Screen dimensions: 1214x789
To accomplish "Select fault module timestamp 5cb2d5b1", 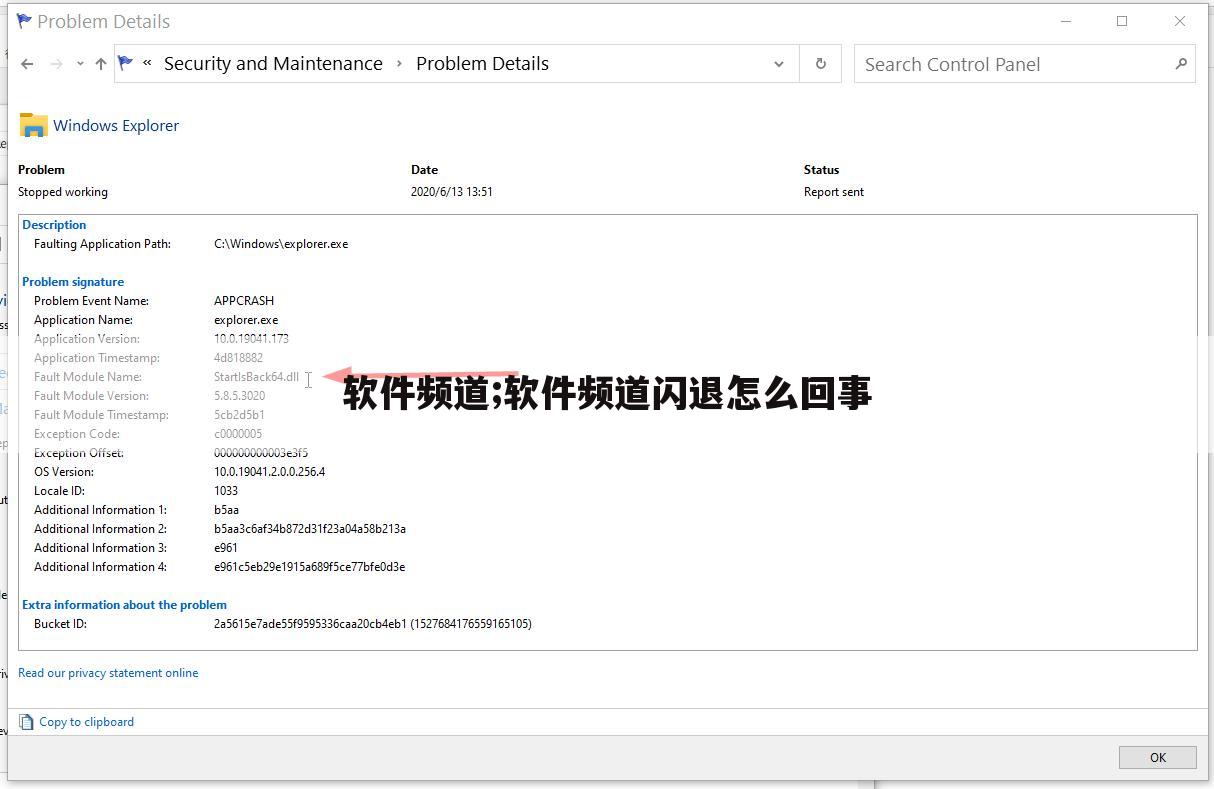I will click(x=239, y=415).
